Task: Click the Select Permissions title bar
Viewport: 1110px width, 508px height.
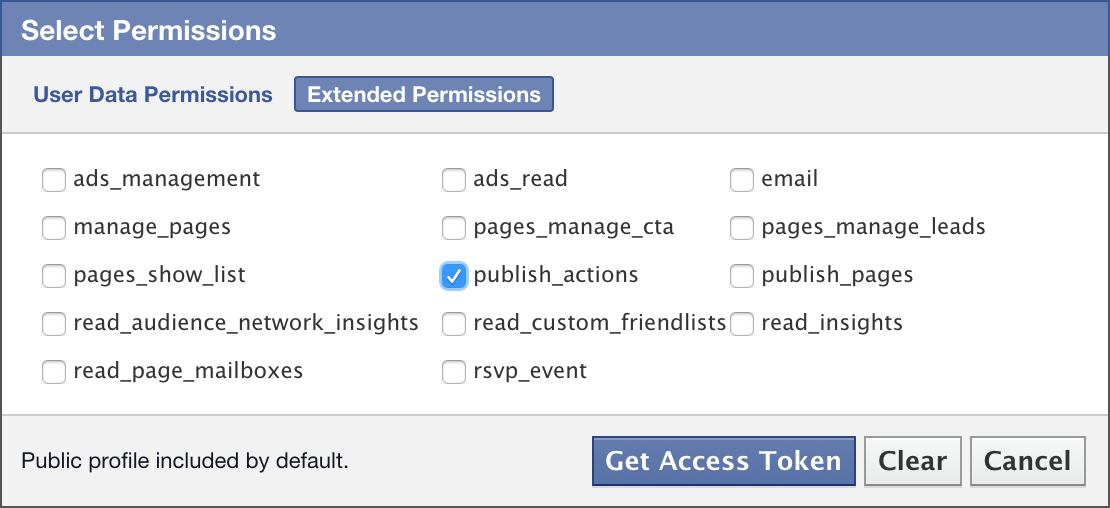Action: 555,30
